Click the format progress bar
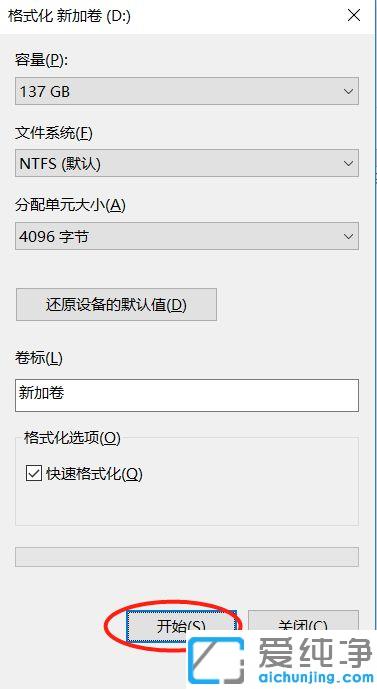Image resolution: width=377 pixels, height=689 pixels. click(x=187, y=557)
